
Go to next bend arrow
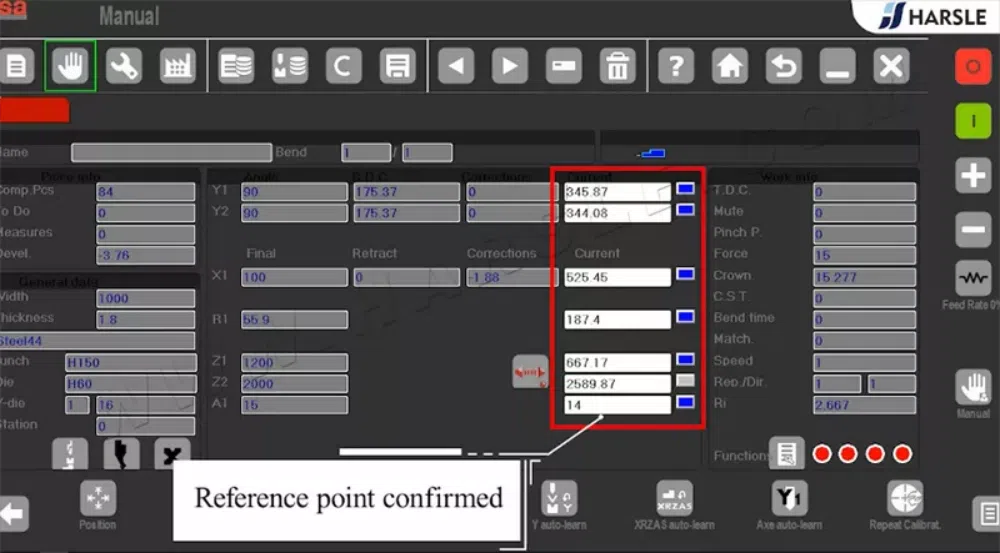(x=510, y=66)
